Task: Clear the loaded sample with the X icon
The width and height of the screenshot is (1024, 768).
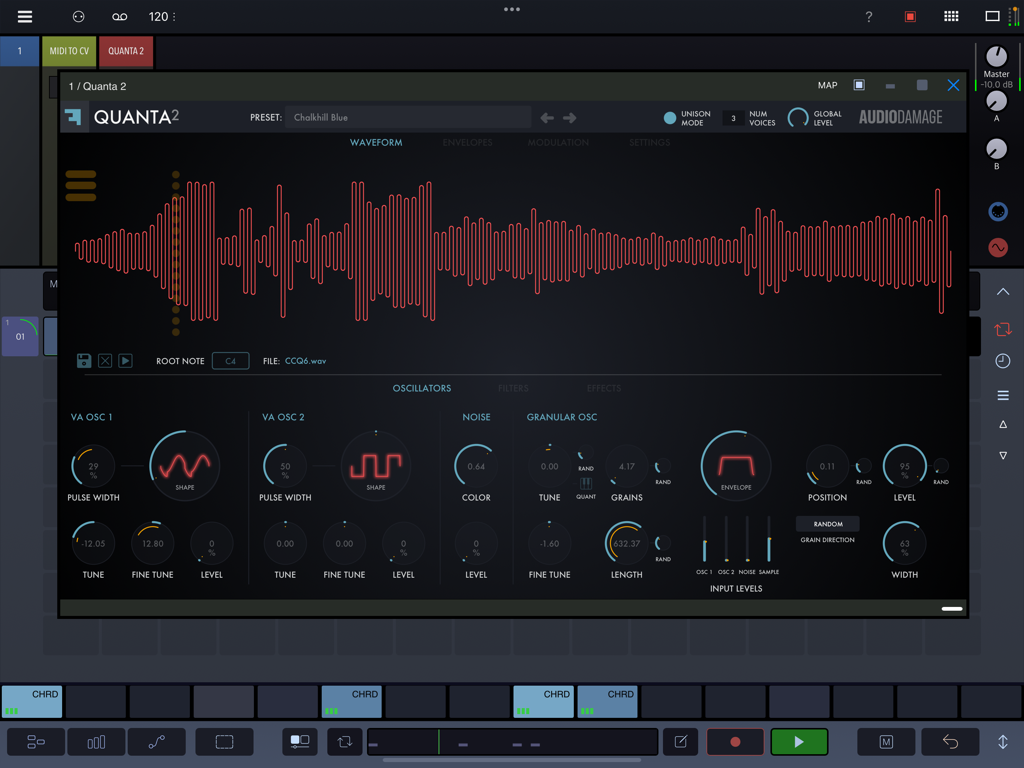Action: click(105, 360)
